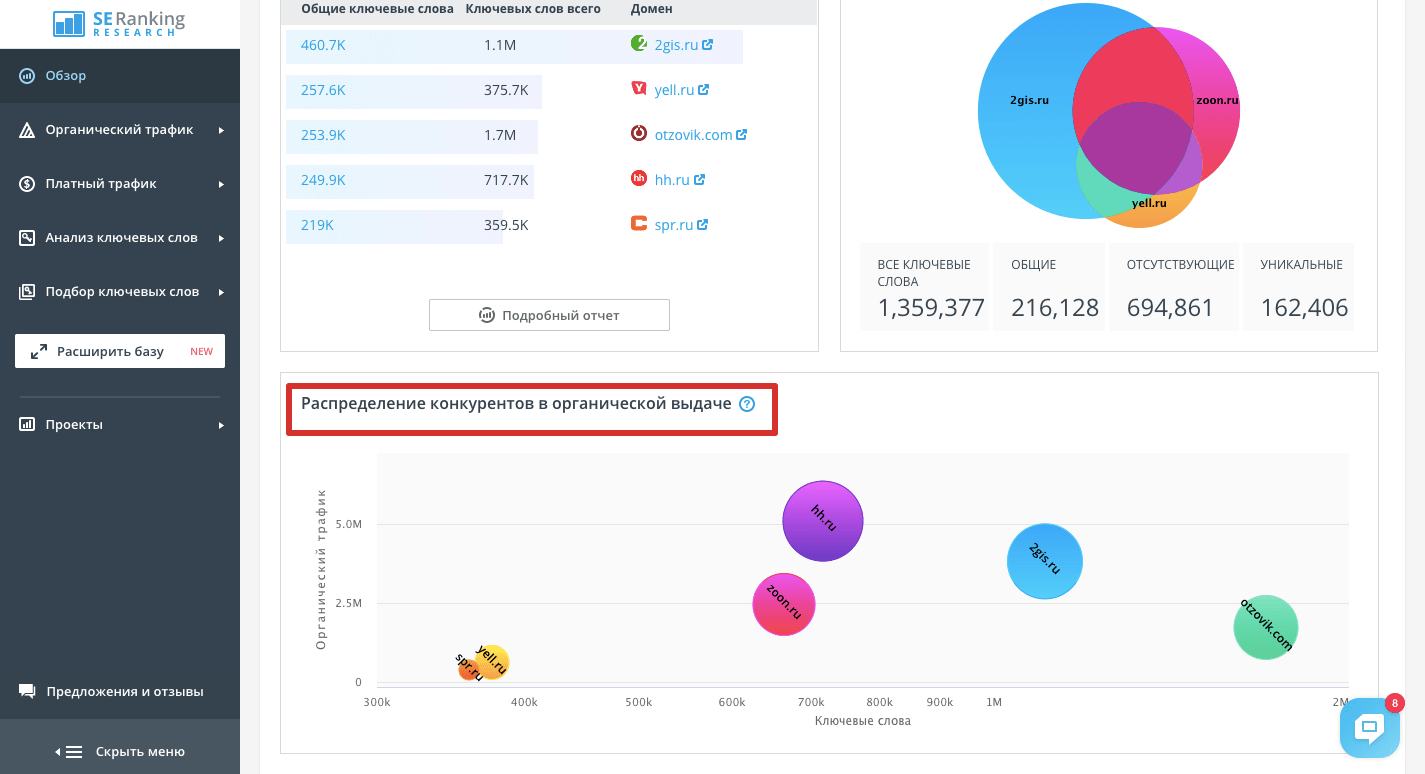The width and height of the screenshot is (1425, 774).
Task: Click the zoon.ru pink bubble in scatter chart
Action: 784,605
